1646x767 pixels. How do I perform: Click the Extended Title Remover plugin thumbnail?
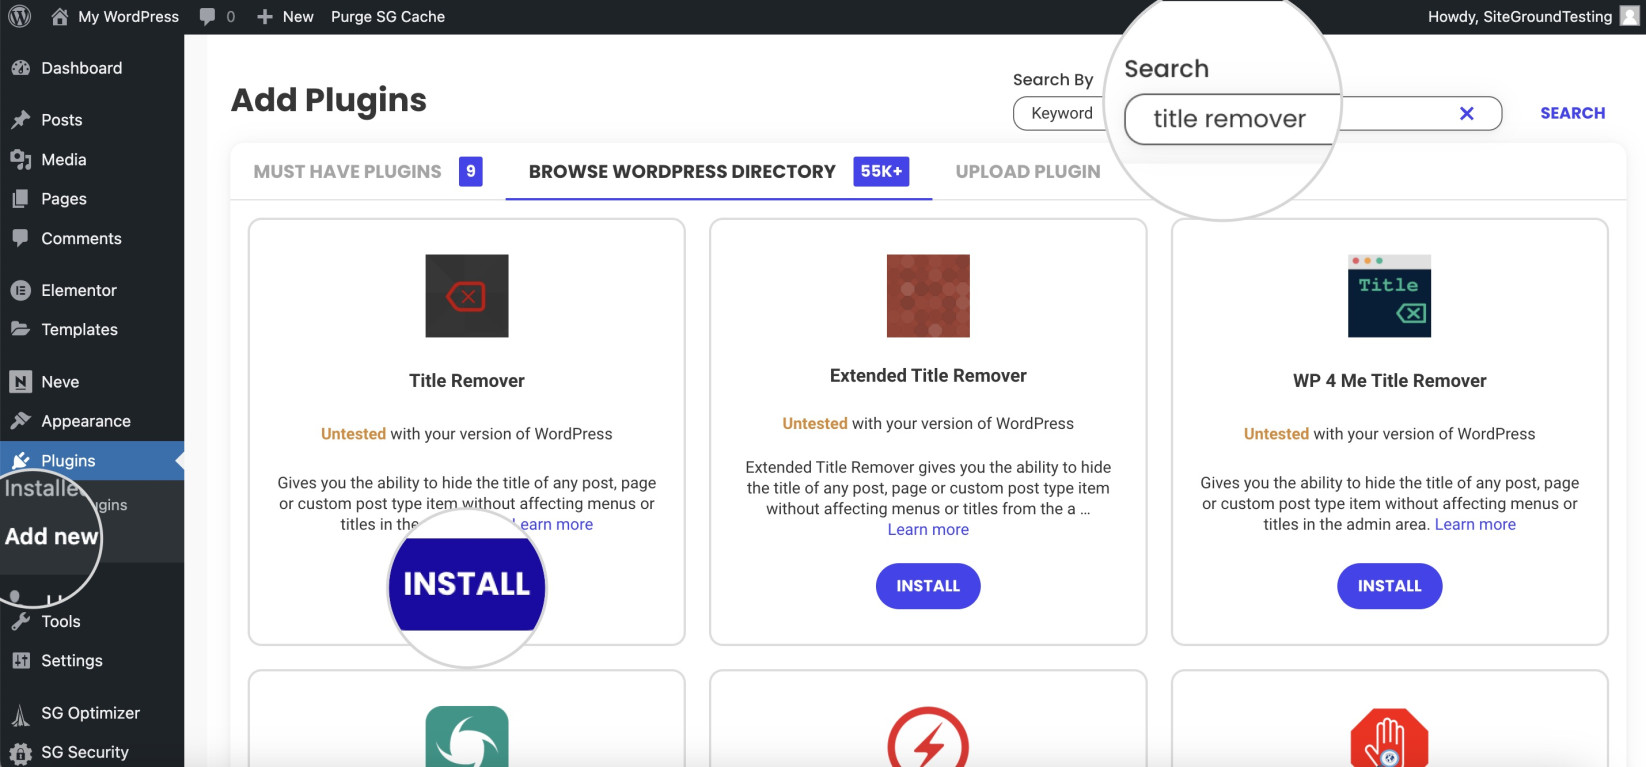(928, 296)
